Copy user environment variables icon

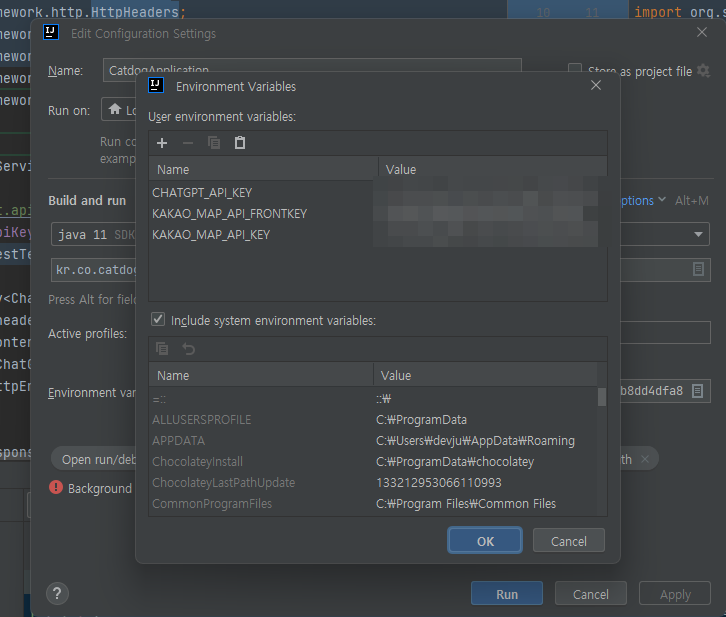coord(214,143)
